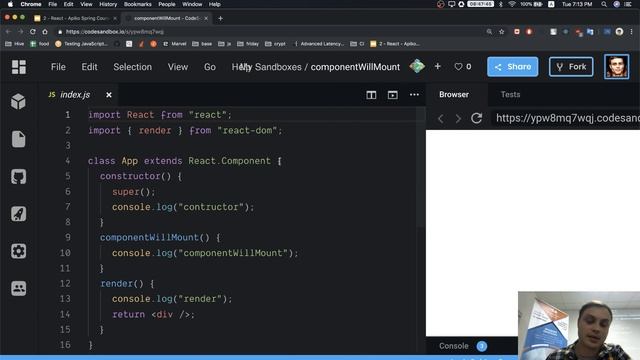Go to Chrome home page icon
The height and width of the screenshot is (360, 640).
pos(45,31)
